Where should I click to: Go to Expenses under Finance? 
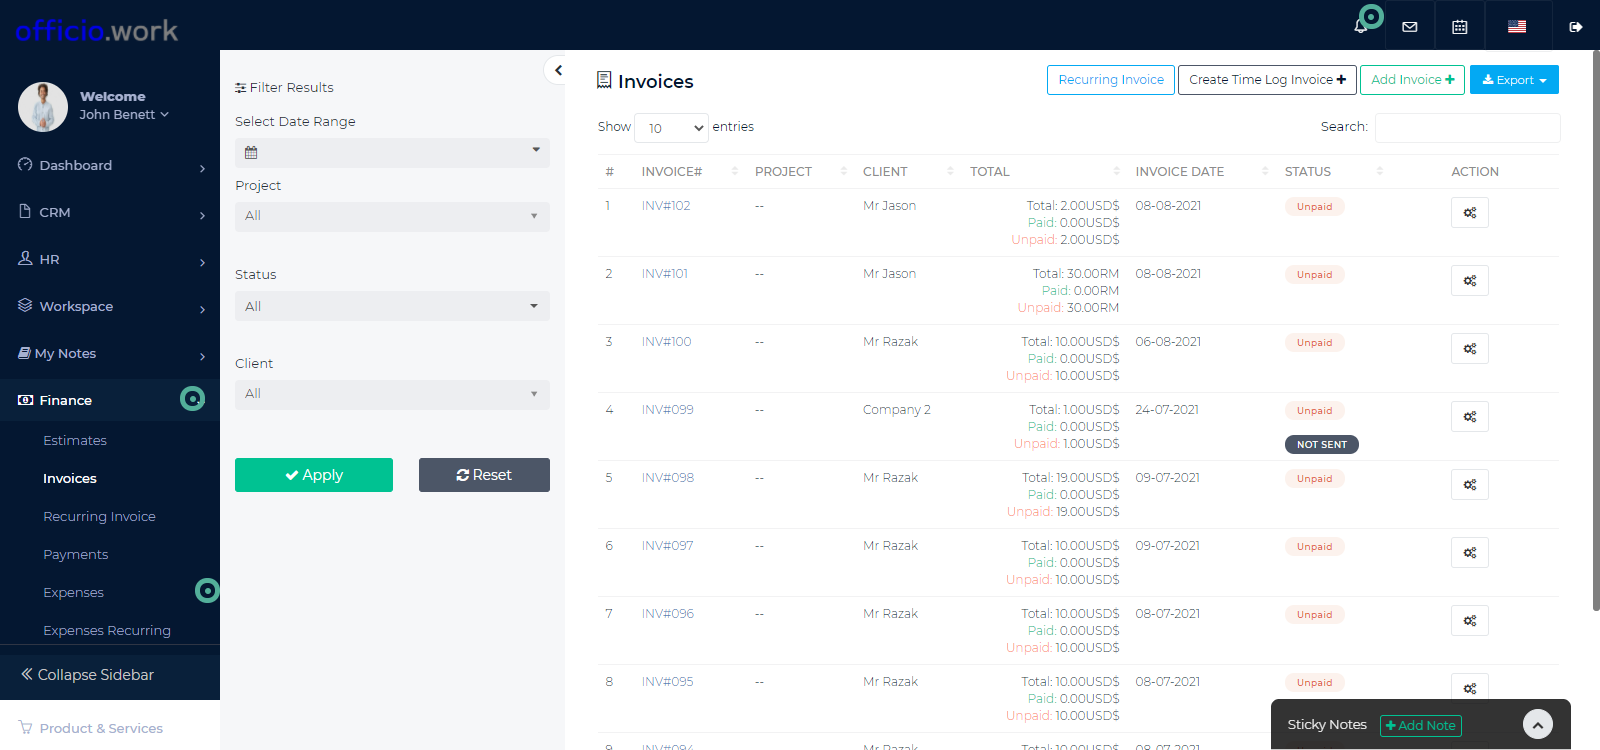click(x=73, y=593)
